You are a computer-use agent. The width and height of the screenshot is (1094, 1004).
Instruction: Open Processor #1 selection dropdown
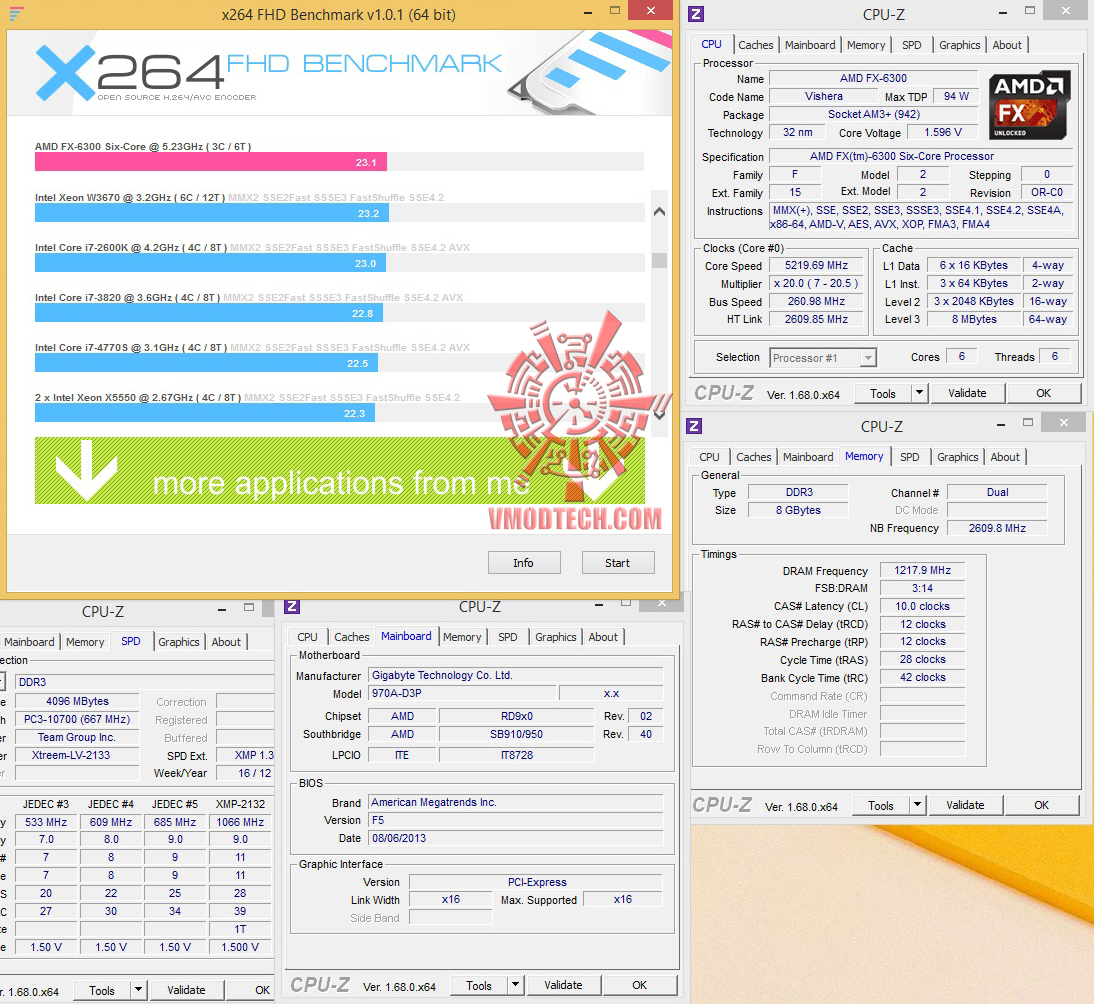(823, 358)
